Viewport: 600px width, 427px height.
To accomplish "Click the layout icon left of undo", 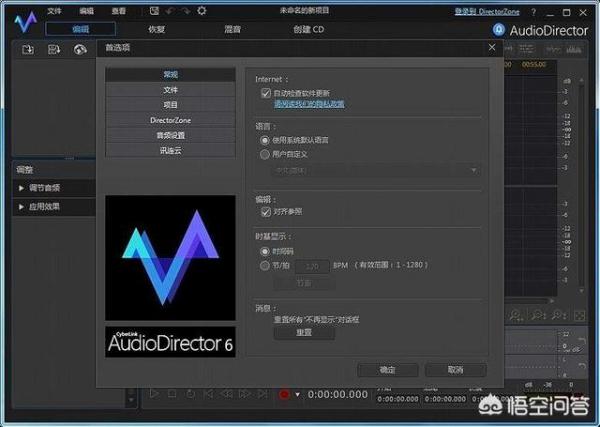I will [154, 11].
